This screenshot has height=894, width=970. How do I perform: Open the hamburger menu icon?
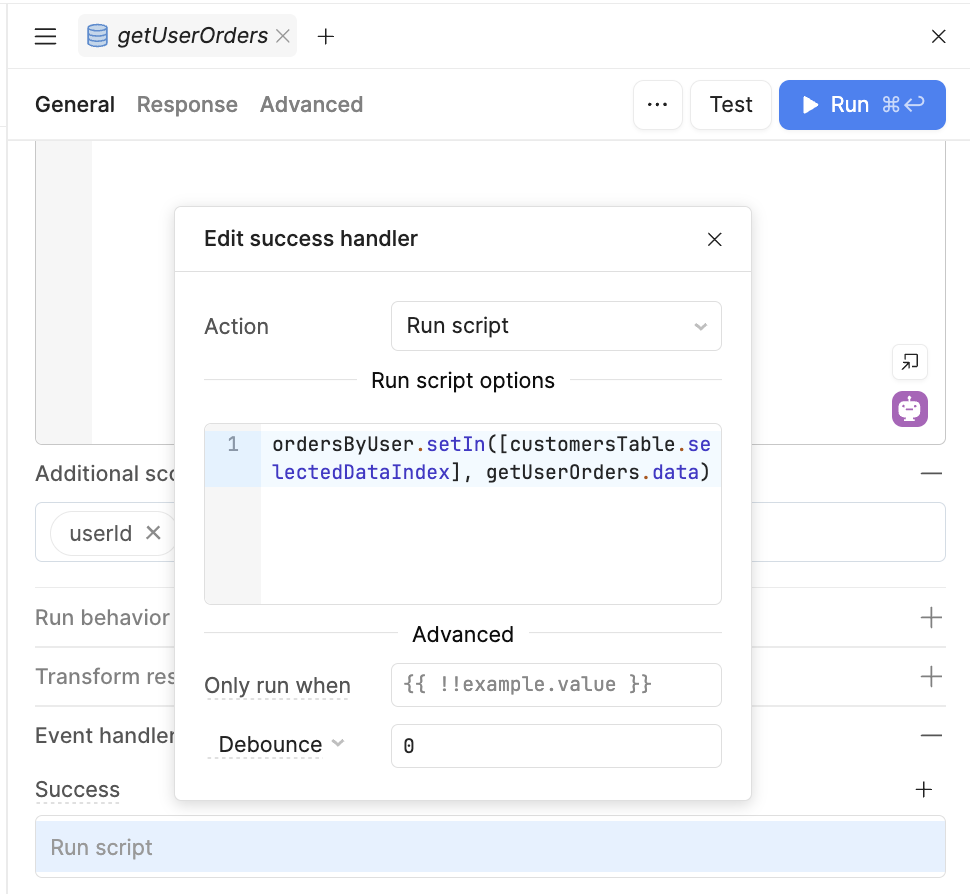coord(45,37)
